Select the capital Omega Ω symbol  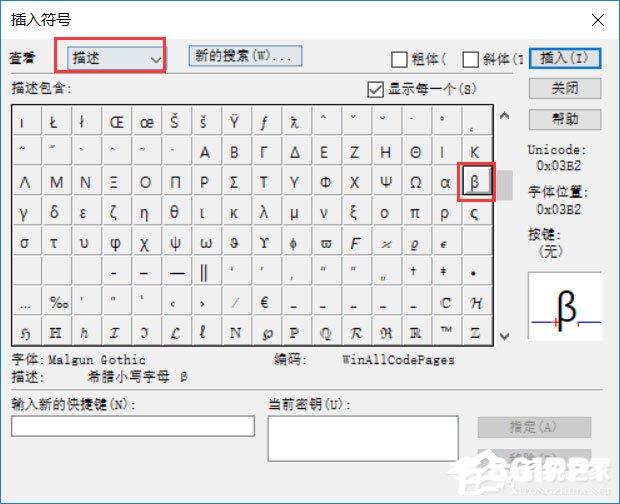[415, 182]
